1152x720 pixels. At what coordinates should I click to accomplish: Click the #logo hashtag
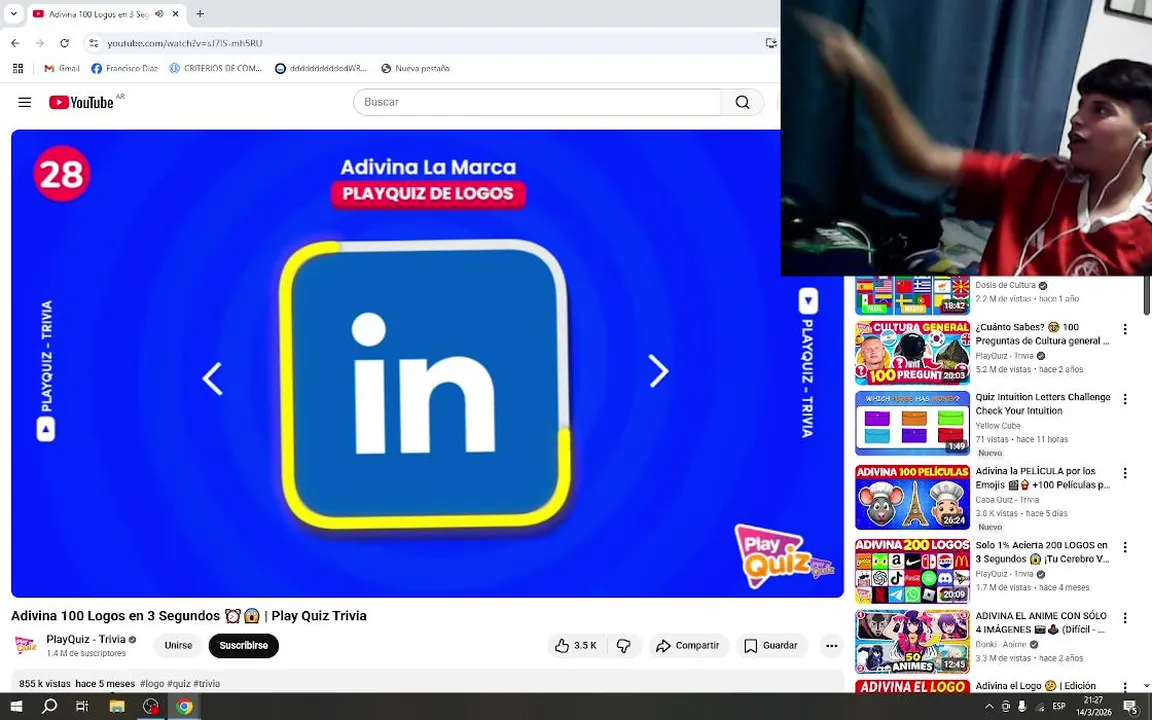152,683
